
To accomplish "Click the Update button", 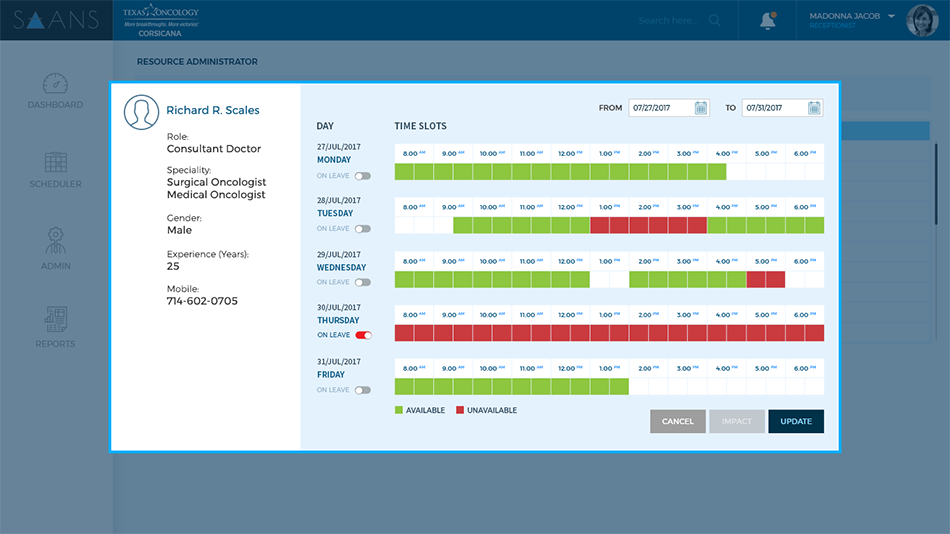I will [796, 421].
